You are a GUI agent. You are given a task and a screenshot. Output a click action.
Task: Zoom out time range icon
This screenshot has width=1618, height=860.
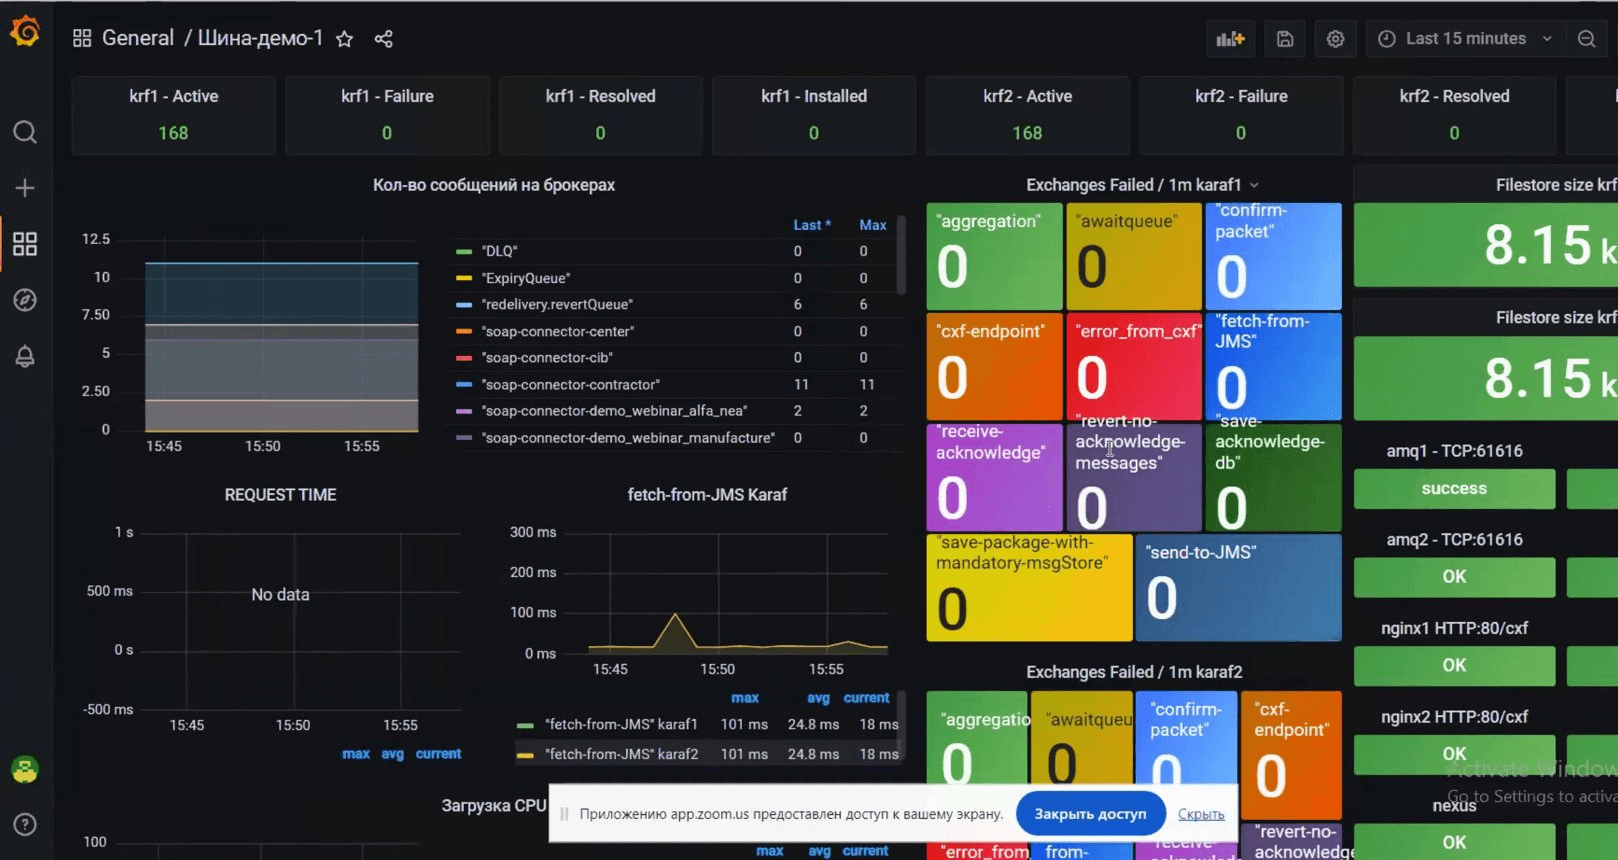click(1586, 39)
